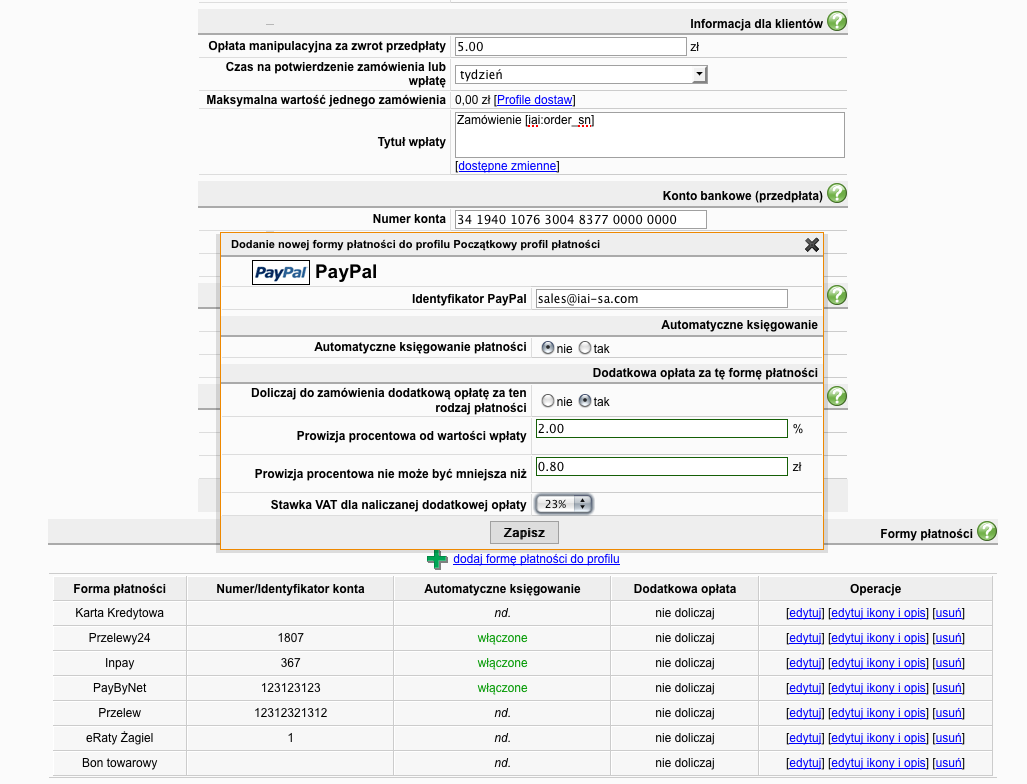The image size is (1027, 784).
Task: Click the Identyfikator PayPal email field
Action: point(662,299)
